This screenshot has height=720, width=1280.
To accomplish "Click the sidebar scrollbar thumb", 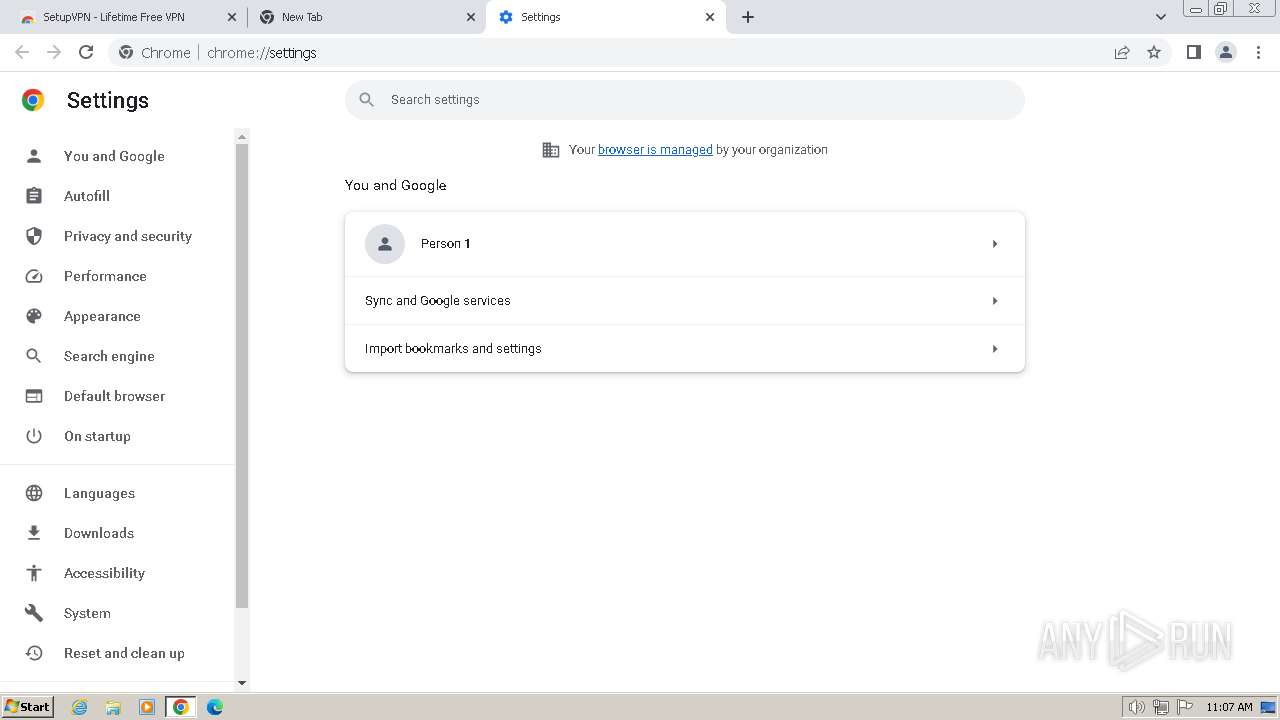I will tap(241, 376).
